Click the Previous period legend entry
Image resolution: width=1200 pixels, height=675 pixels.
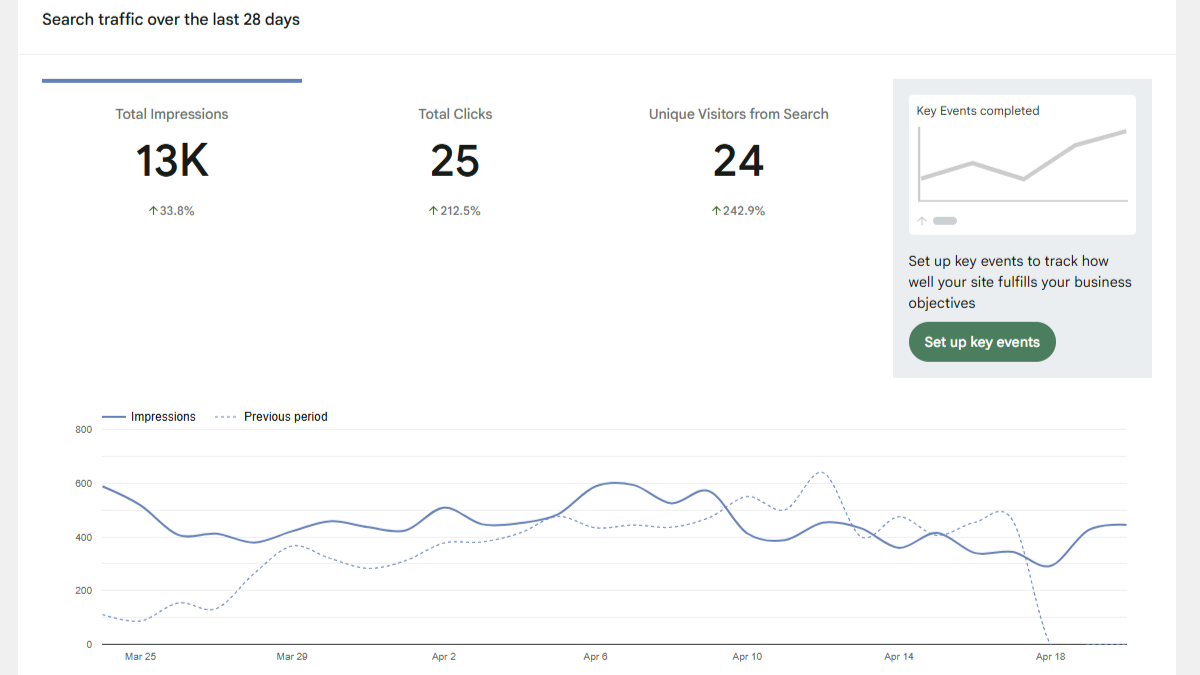pos(272,417)
